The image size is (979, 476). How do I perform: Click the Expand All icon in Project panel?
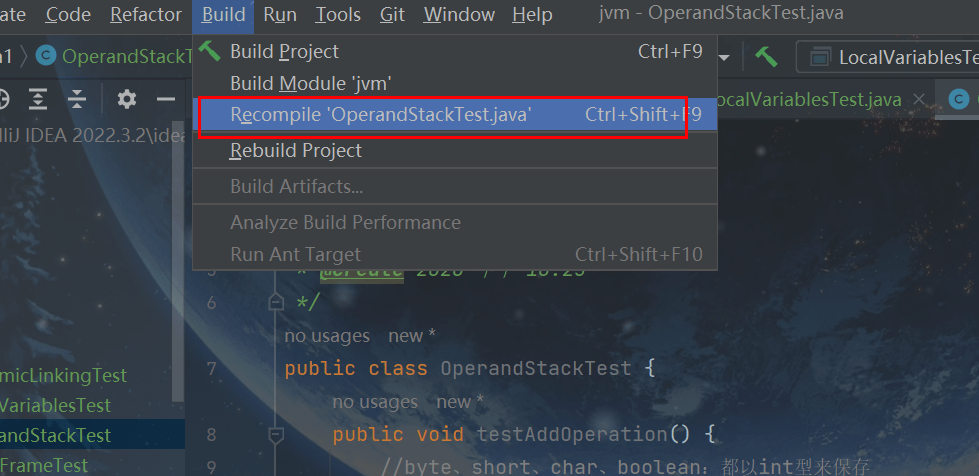37,99
